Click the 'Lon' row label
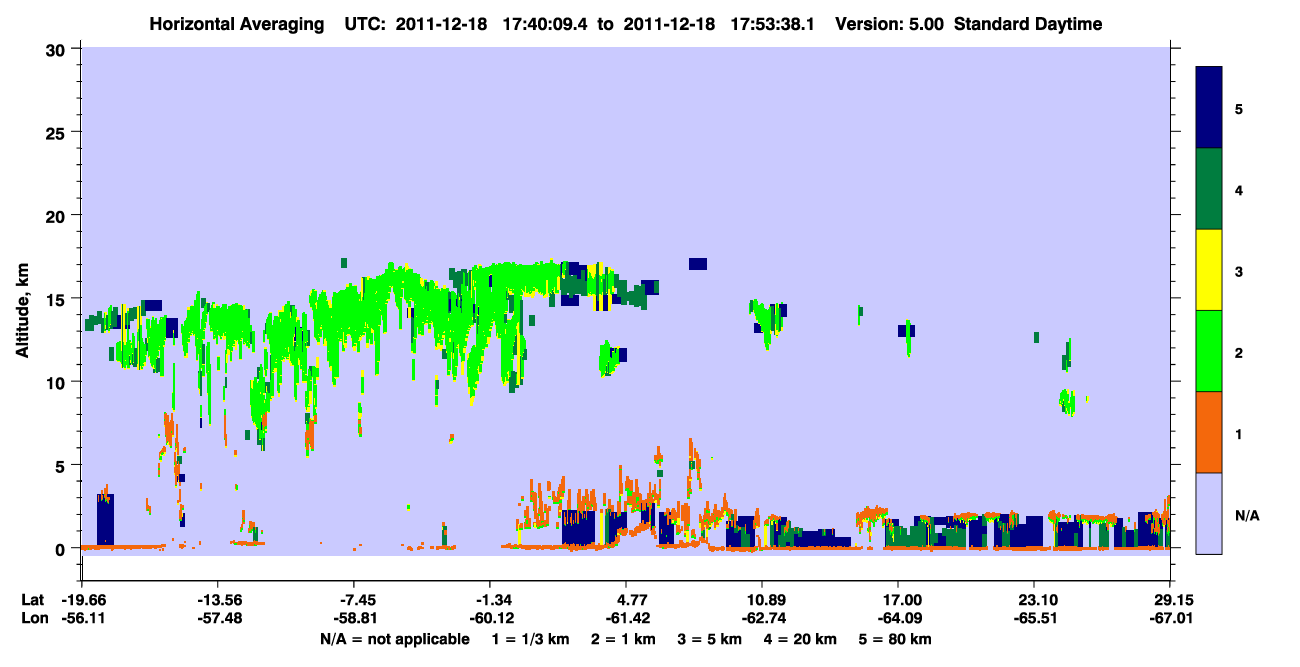Image resolution: width=1300 pixels, height=667 pixels. coord(34,618)
